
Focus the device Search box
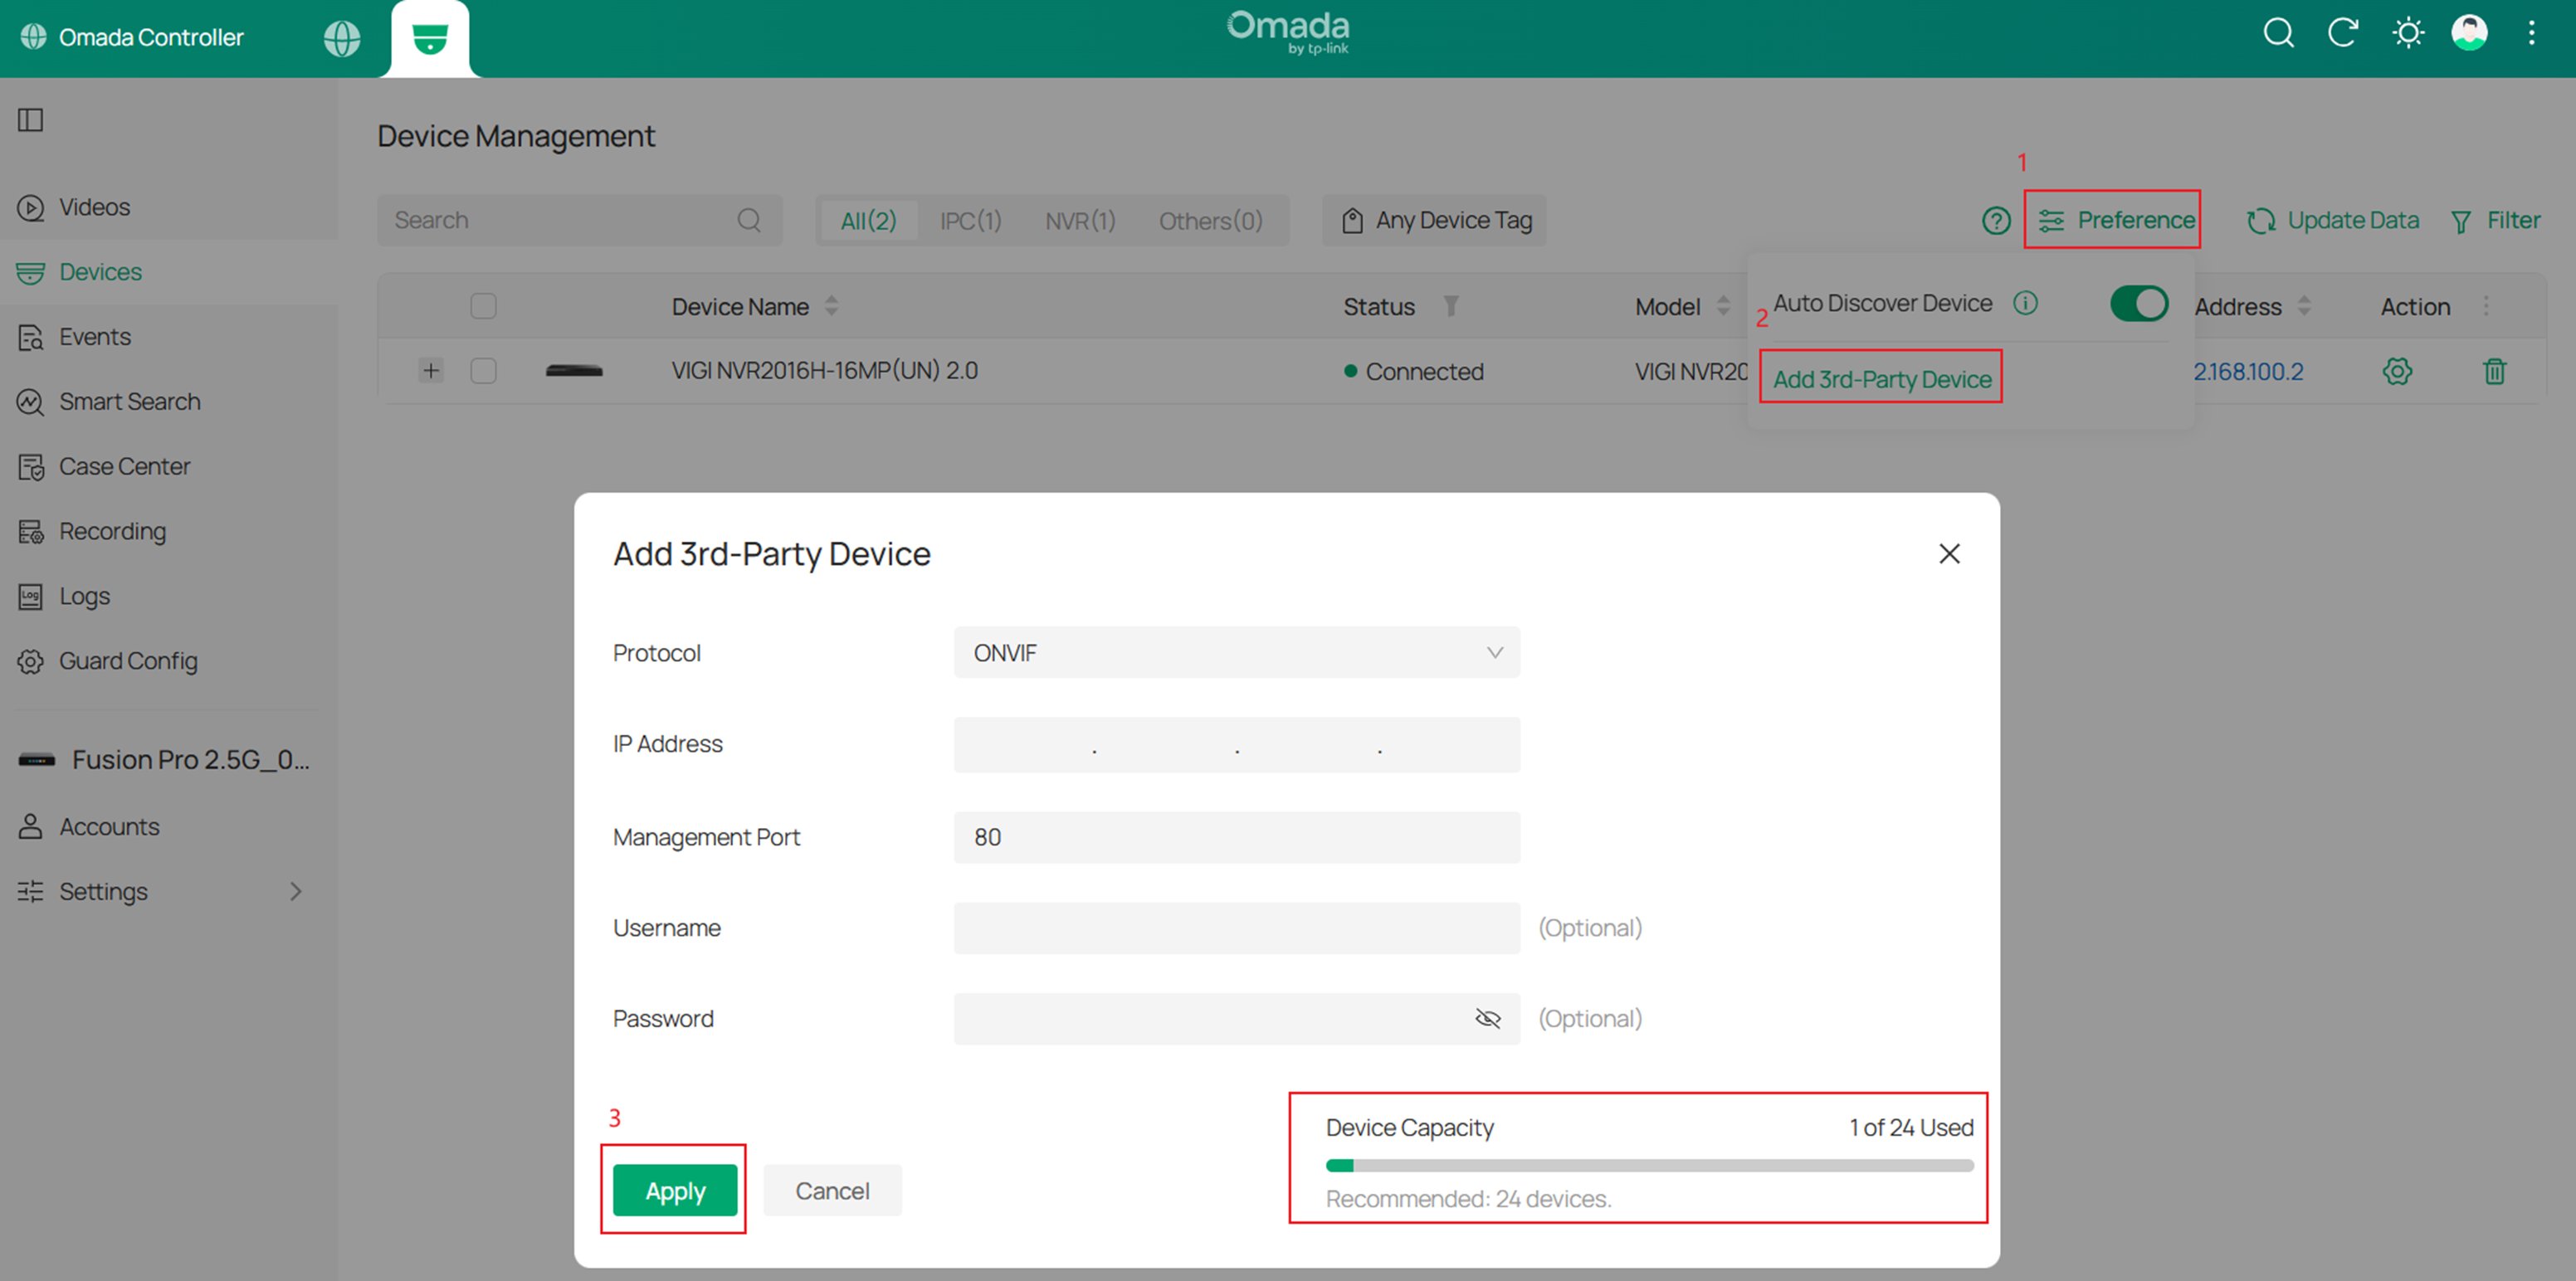pos(579,220)
